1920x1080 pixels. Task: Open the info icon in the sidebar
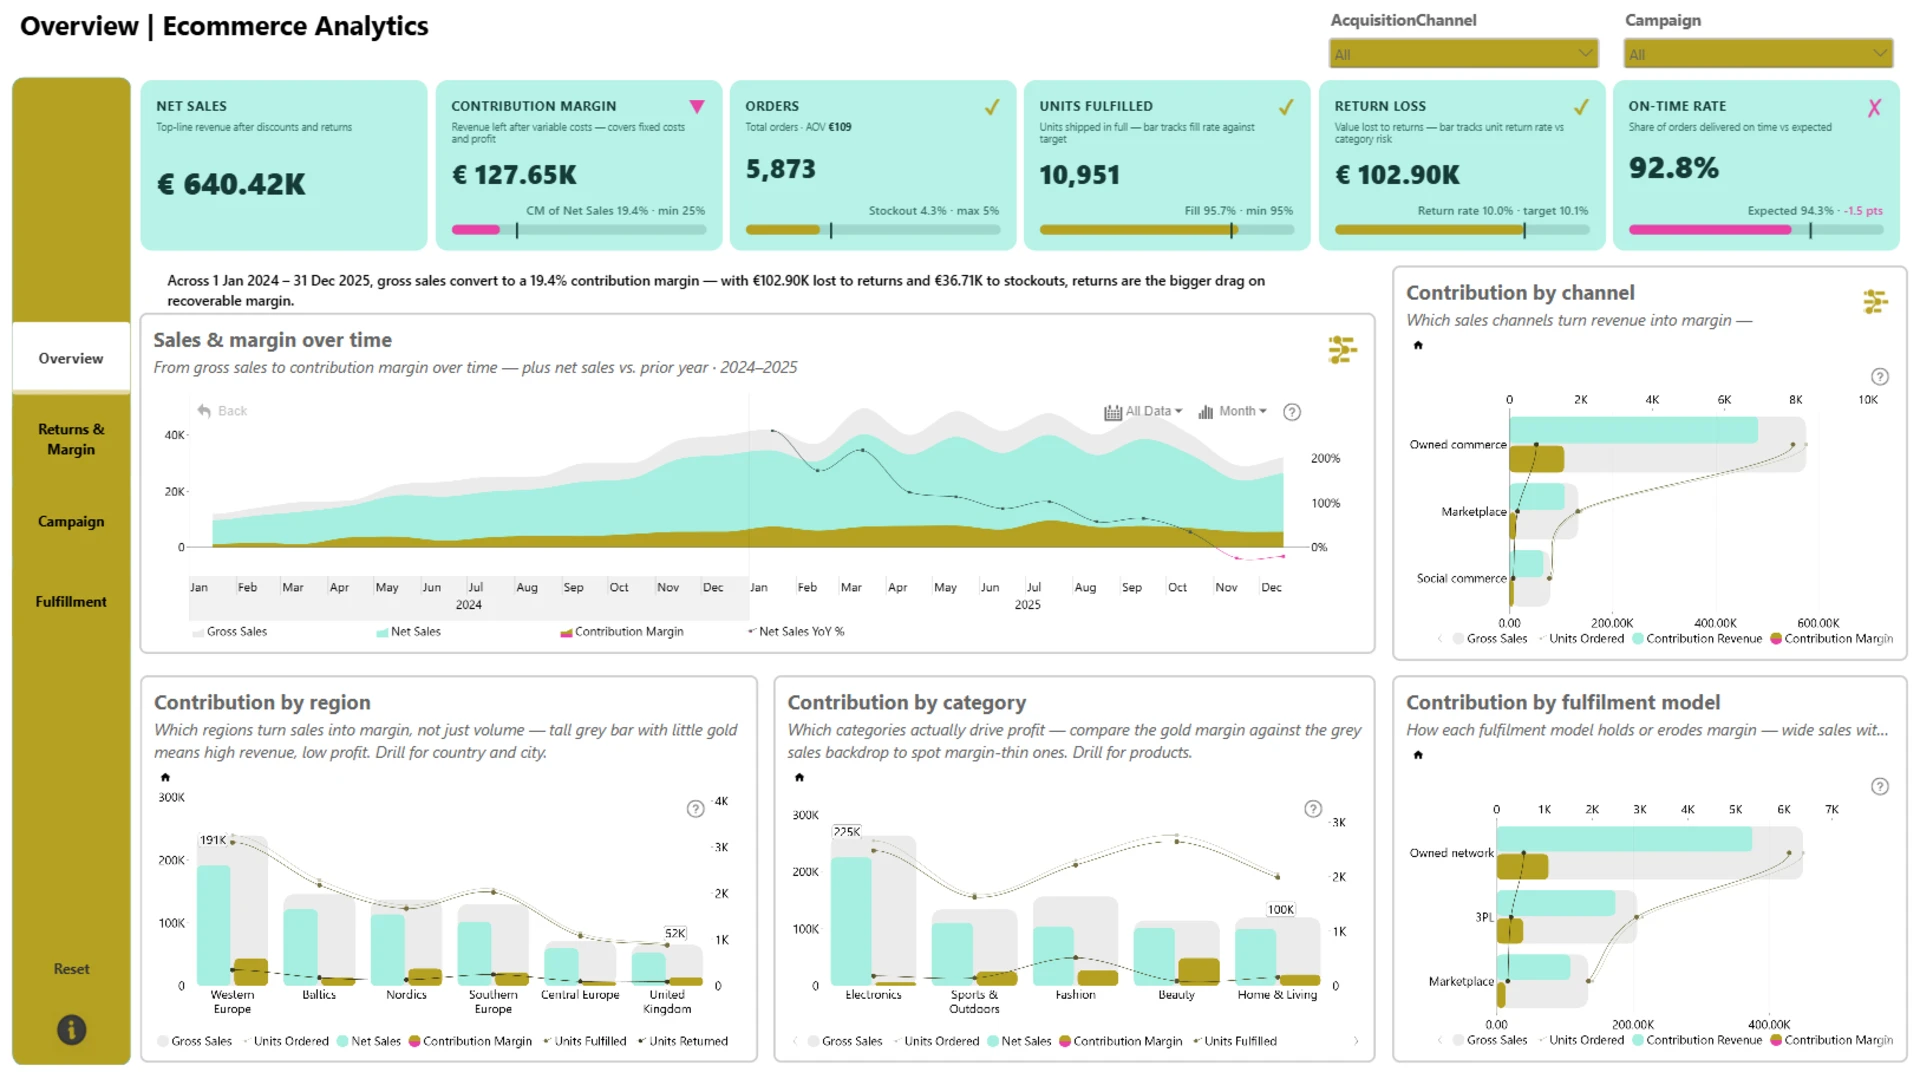71,1029
